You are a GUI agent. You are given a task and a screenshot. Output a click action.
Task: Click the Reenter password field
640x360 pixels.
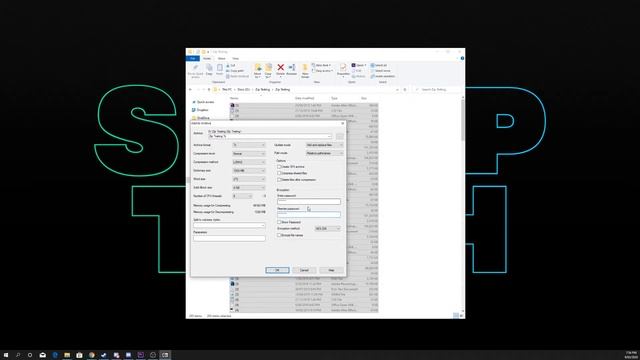click(309, 214)
